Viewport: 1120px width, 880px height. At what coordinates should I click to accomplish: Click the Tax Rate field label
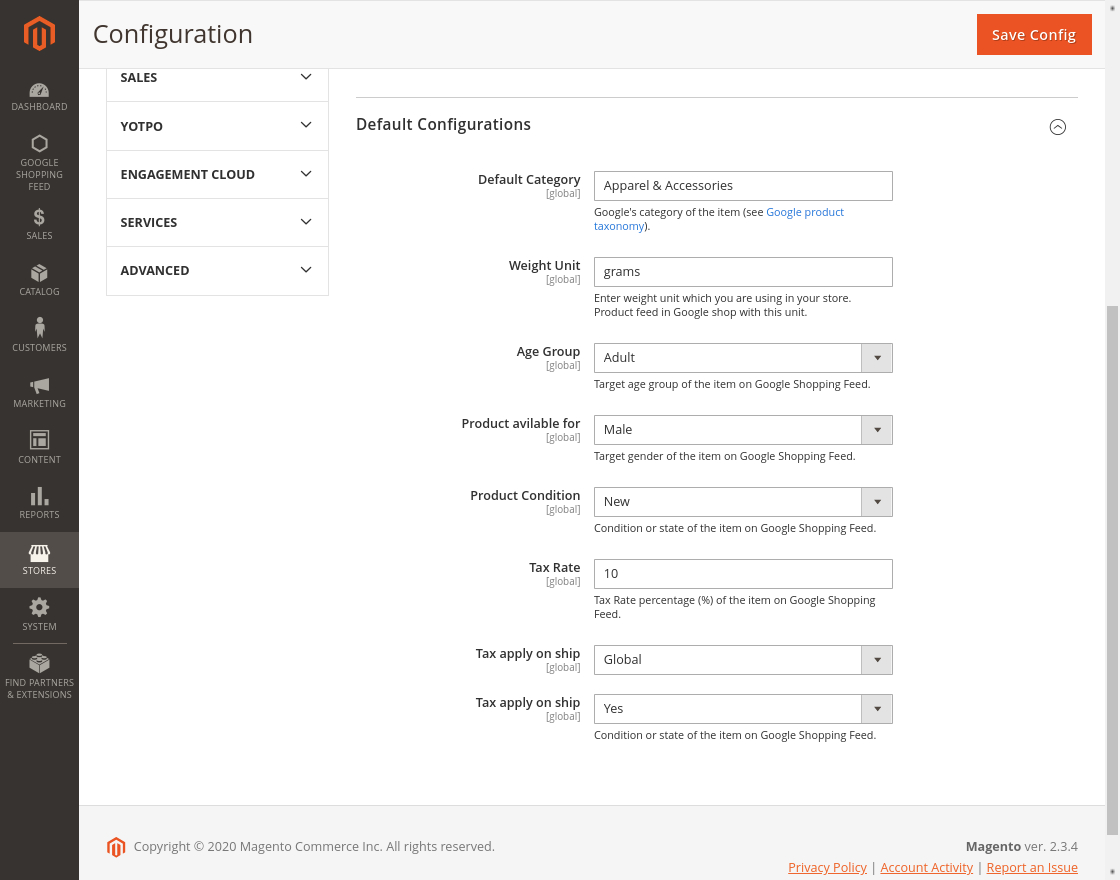[554, 568]
